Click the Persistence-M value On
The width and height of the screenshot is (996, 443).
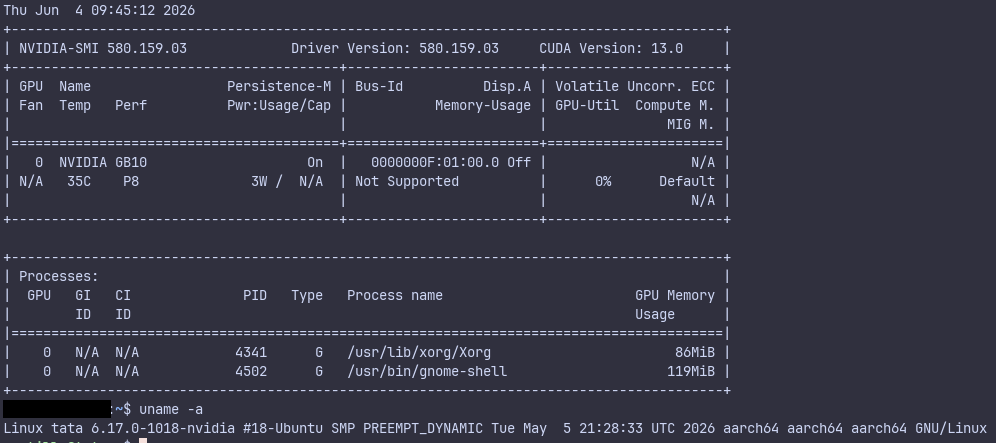tap(315, 163)
